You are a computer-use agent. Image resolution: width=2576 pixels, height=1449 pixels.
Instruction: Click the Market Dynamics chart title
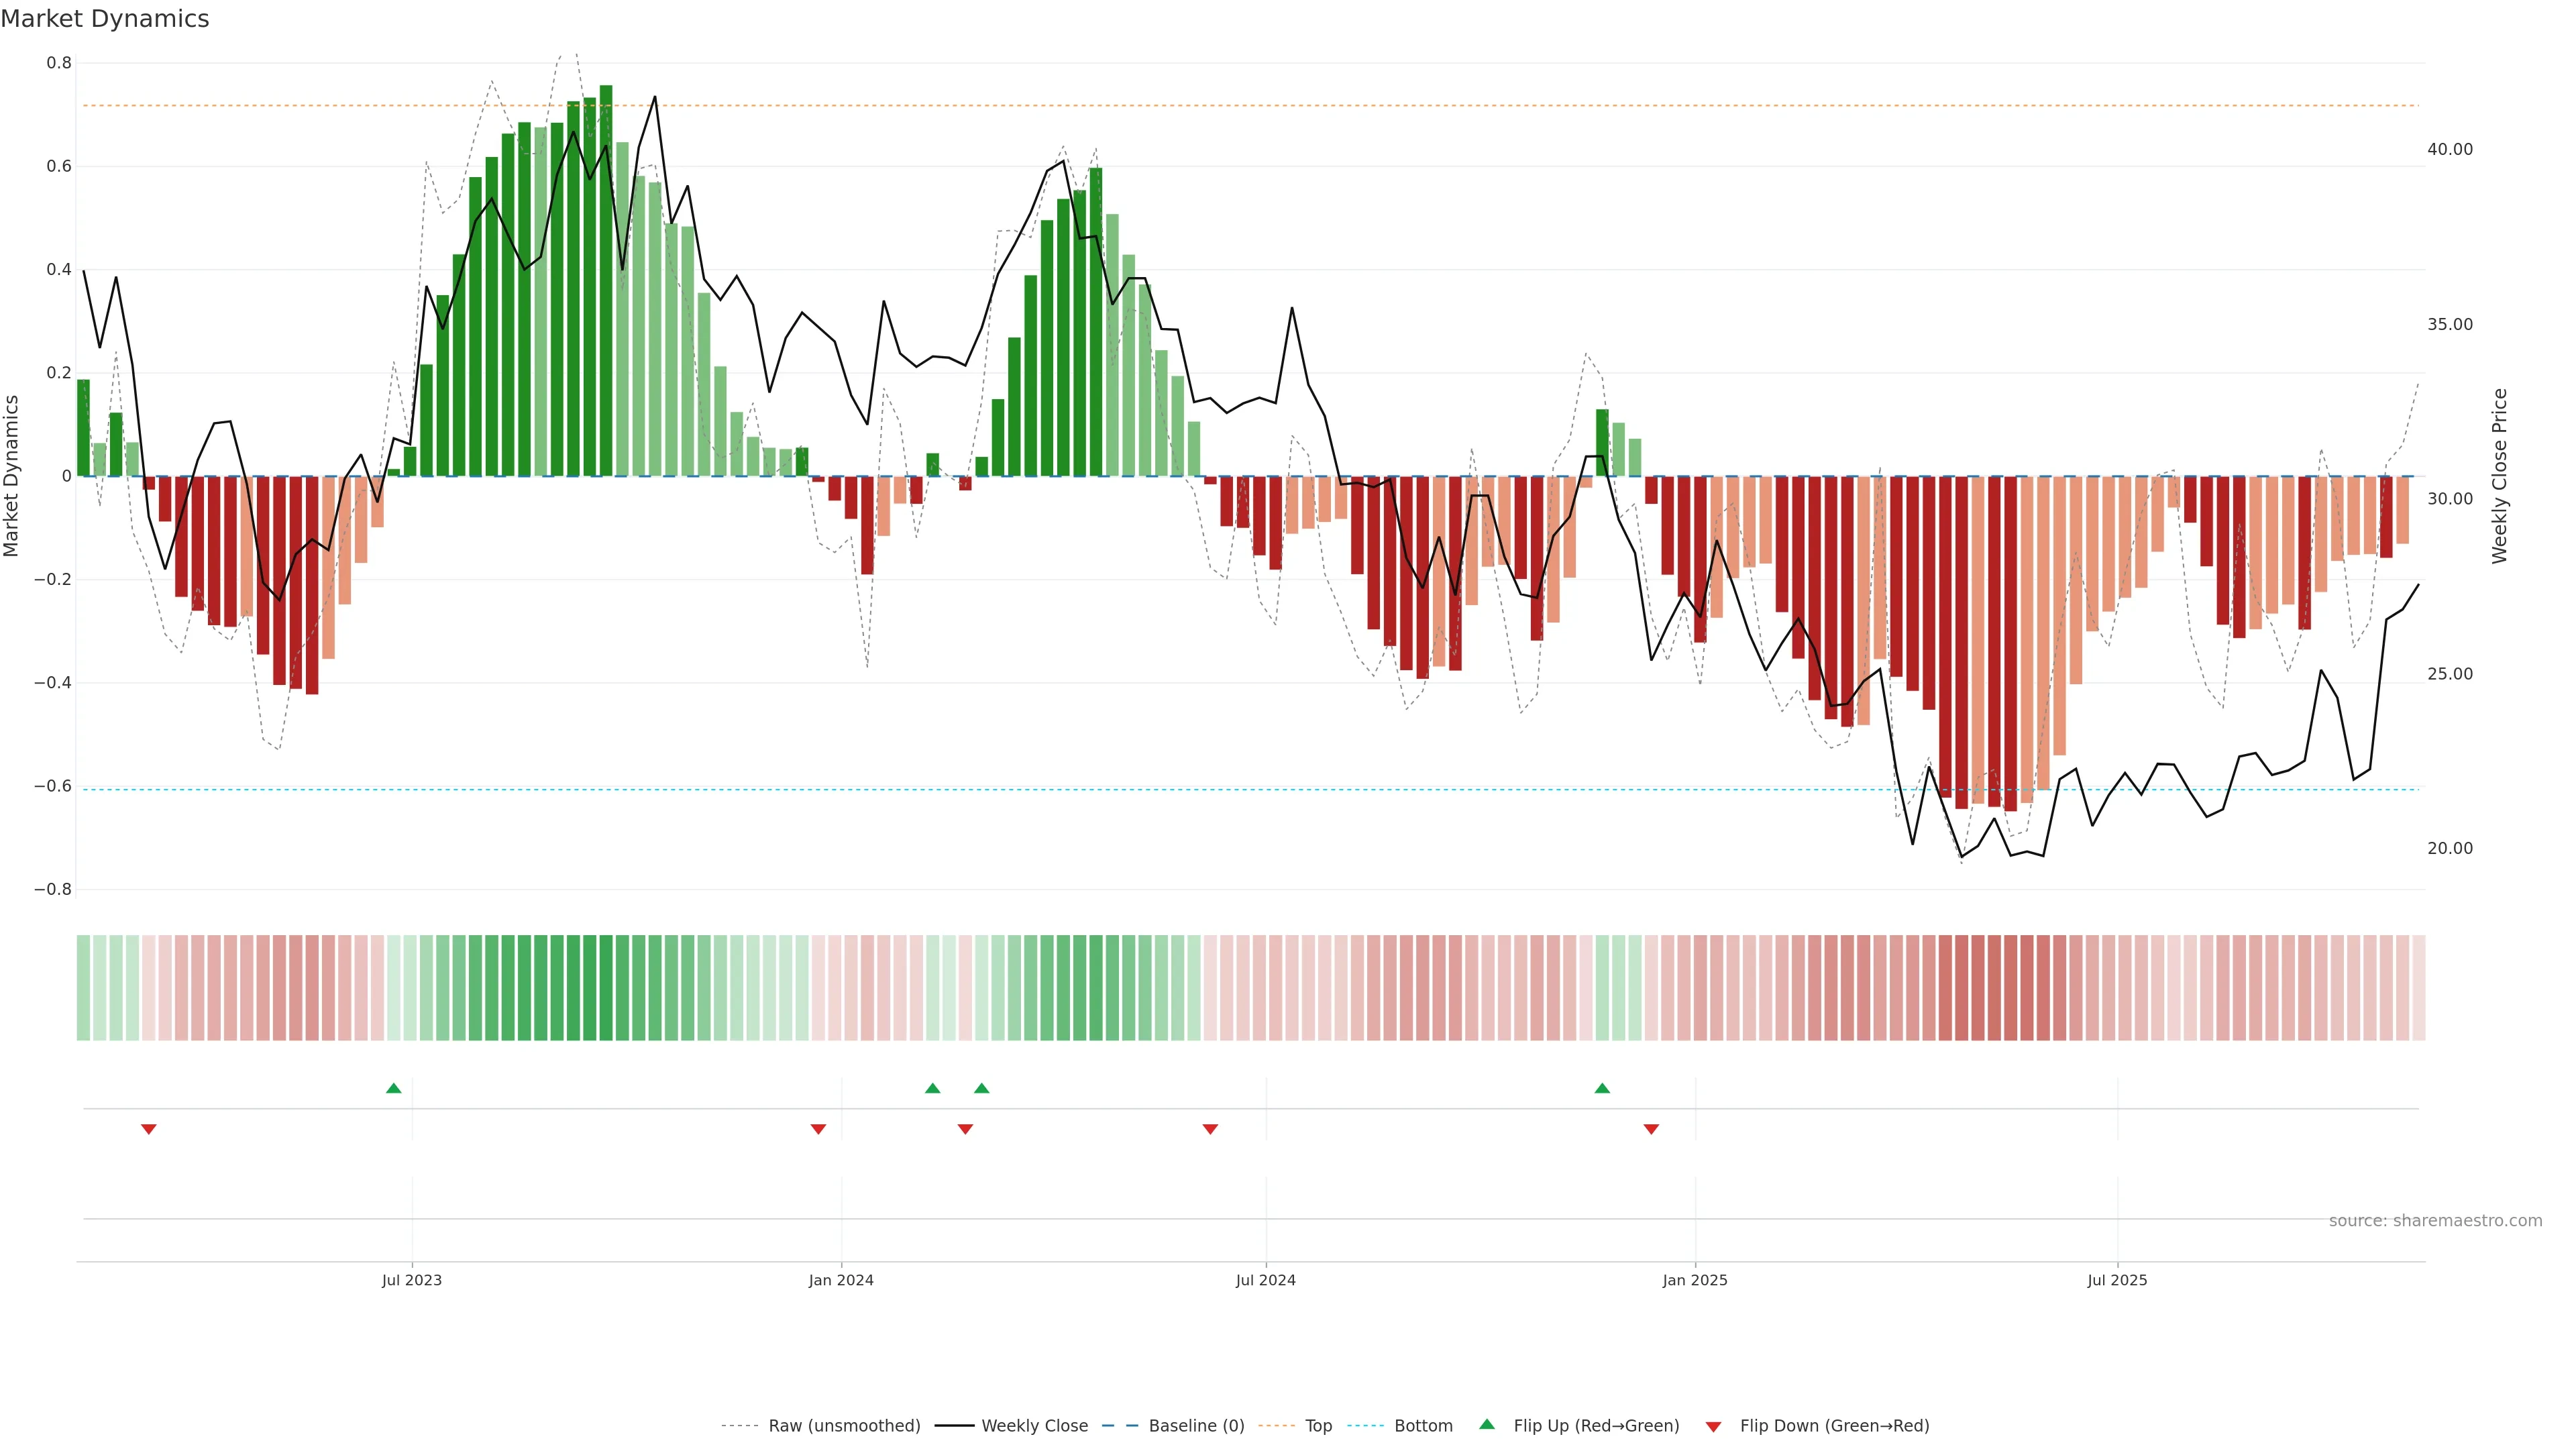tap(105, 19)
